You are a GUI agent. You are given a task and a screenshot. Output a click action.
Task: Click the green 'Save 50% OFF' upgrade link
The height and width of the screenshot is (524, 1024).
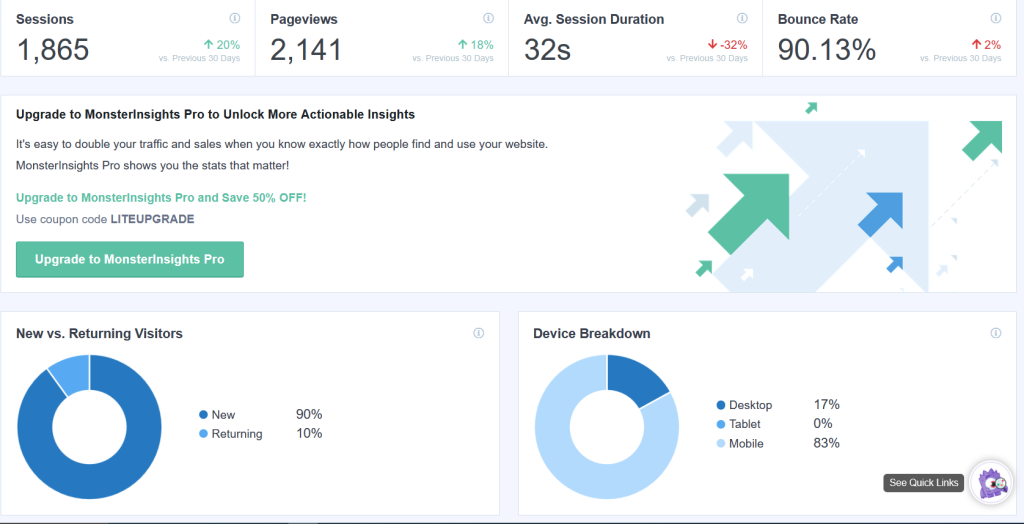point(161,197)
